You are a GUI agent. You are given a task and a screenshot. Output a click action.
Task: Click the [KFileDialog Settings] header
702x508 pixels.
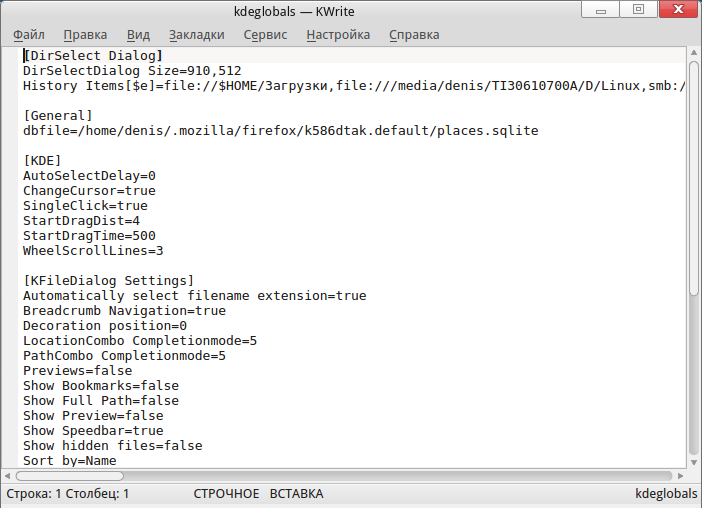coord(108,281)
